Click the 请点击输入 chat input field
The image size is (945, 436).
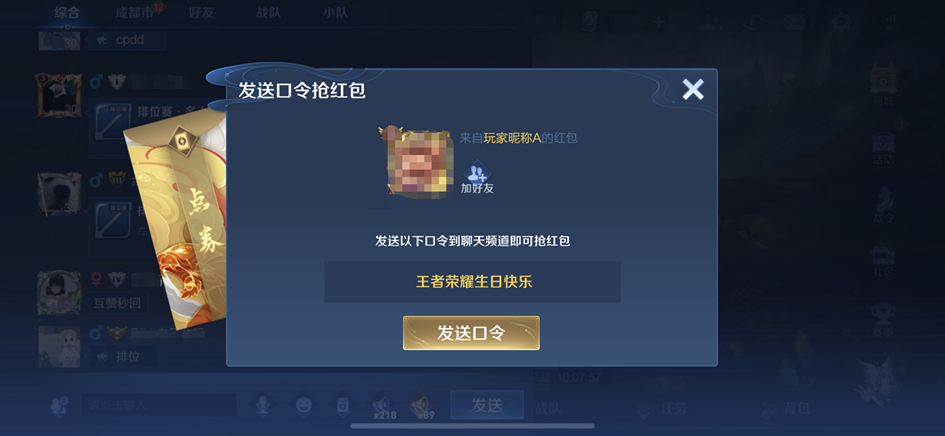pyautogui.click(x=159, y=405)
